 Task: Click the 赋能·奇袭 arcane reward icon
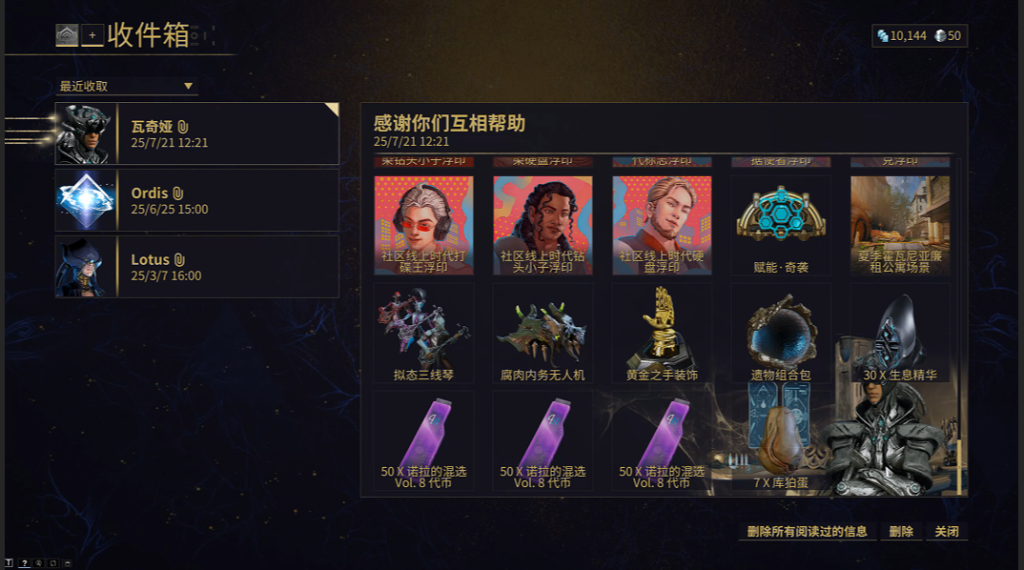(x=781, y=225)
